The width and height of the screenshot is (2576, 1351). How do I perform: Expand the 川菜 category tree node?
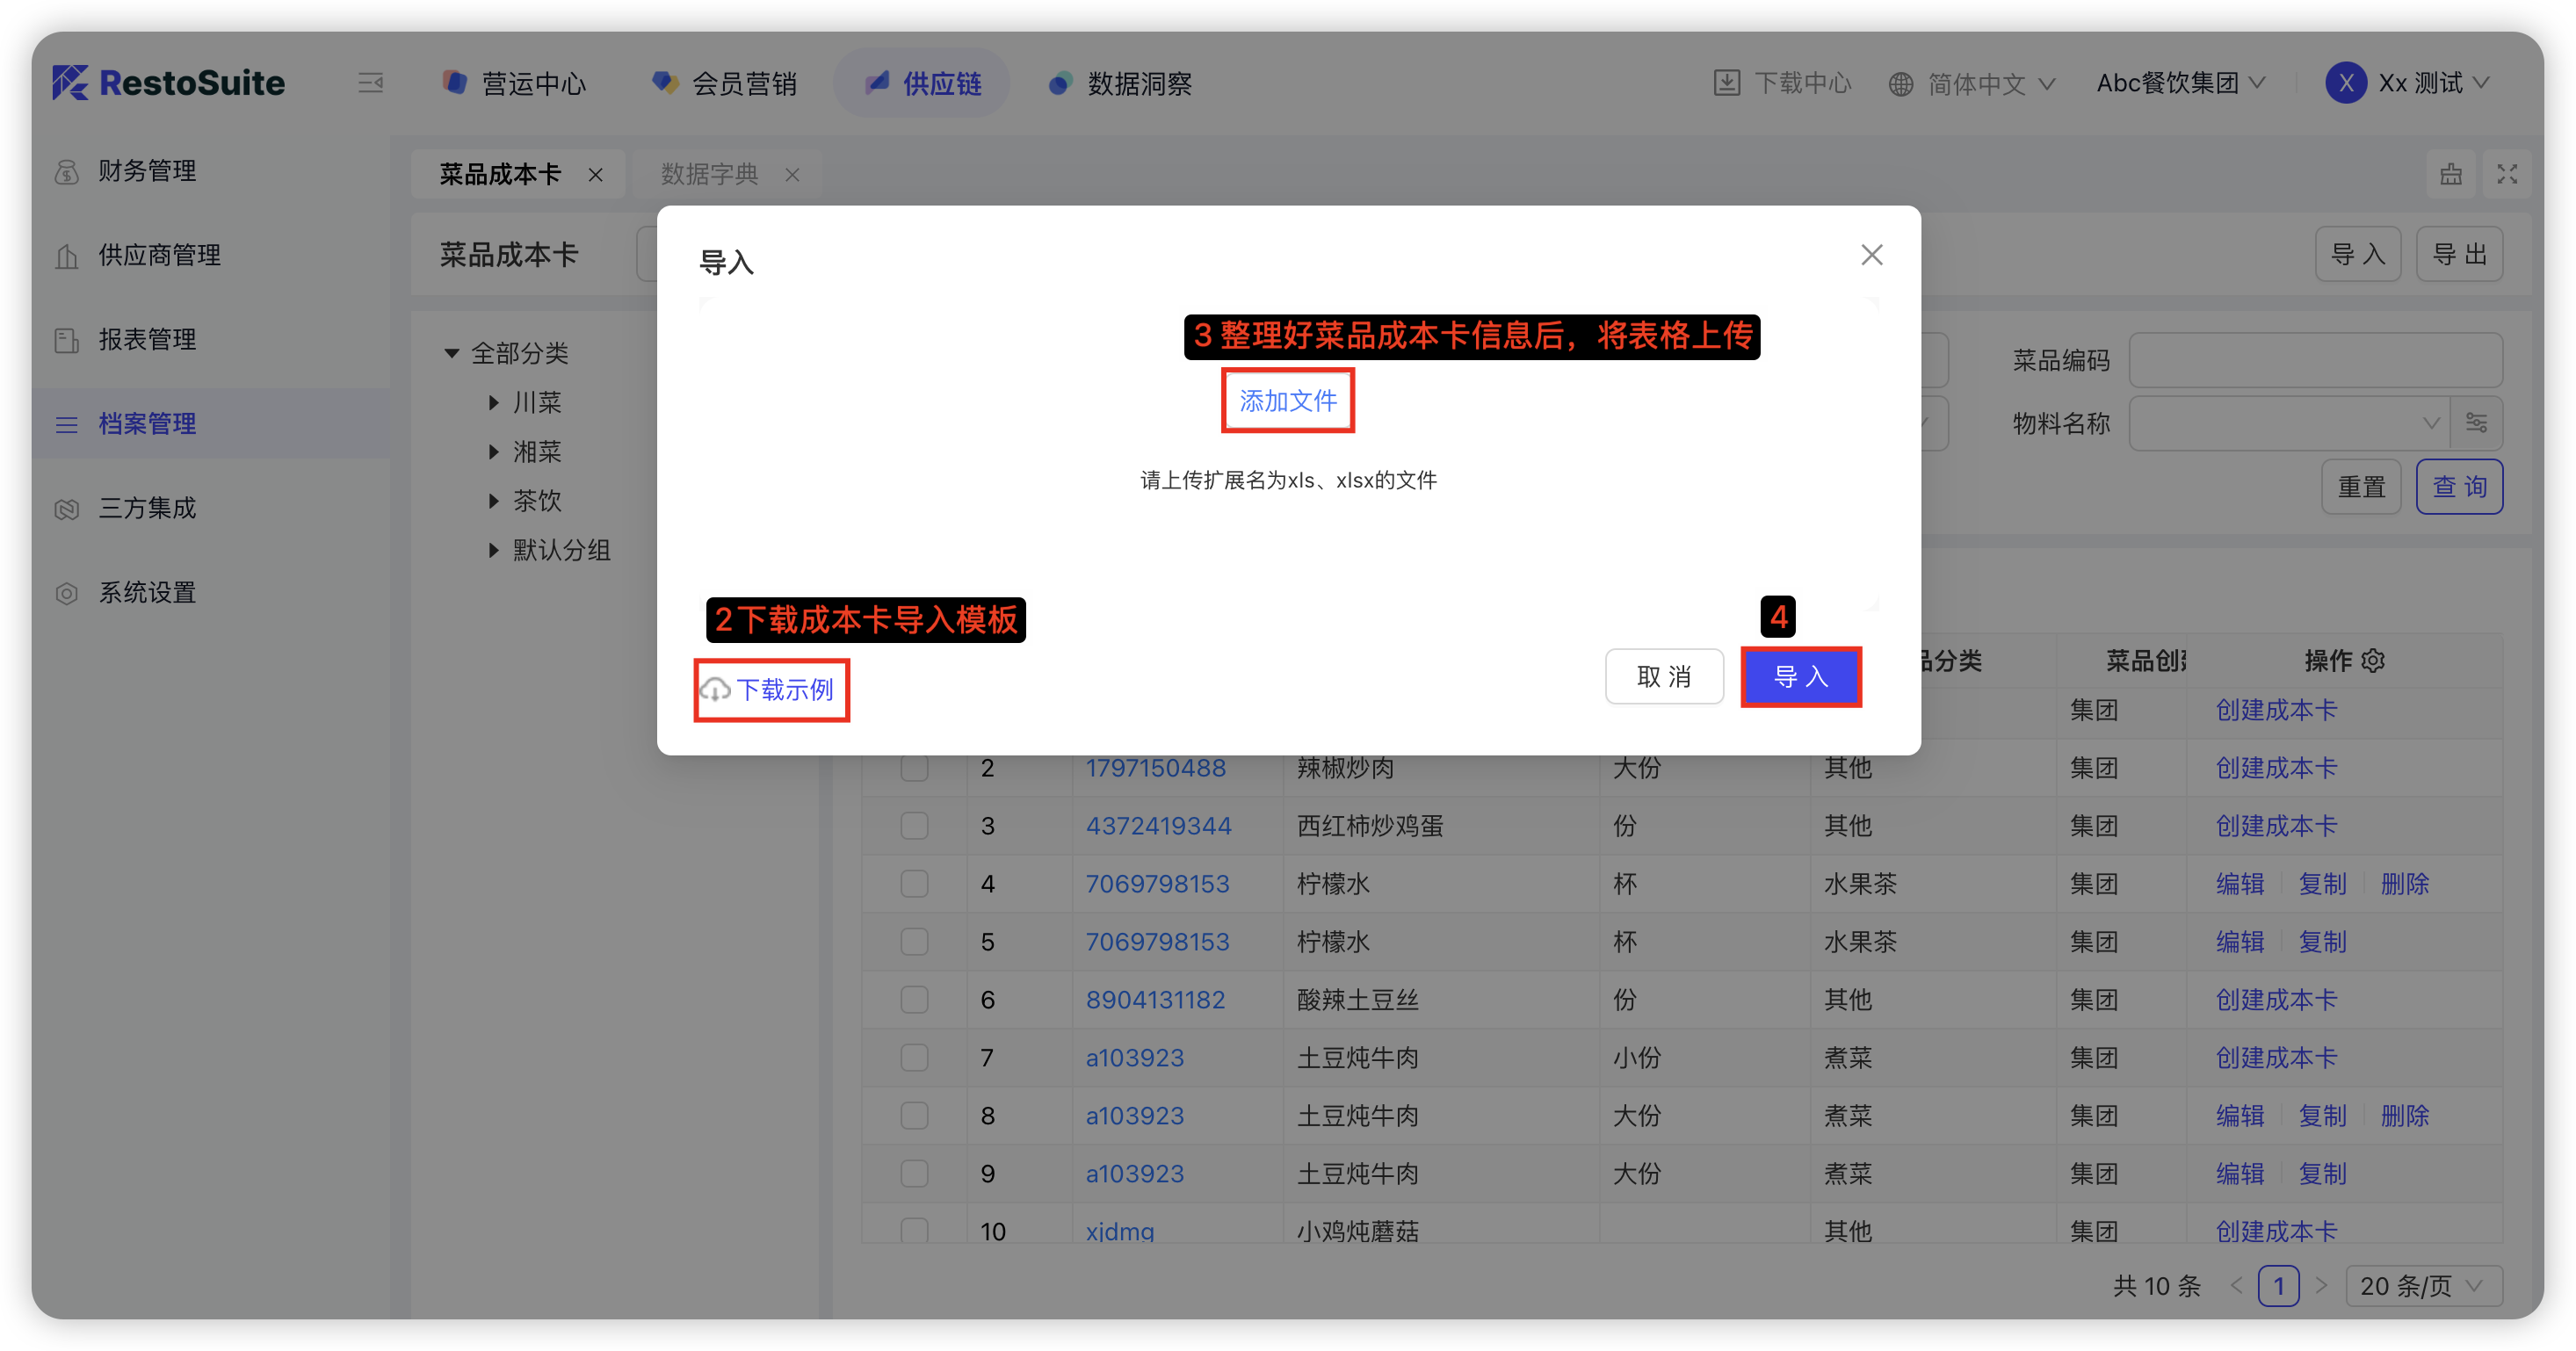[494, 403]
